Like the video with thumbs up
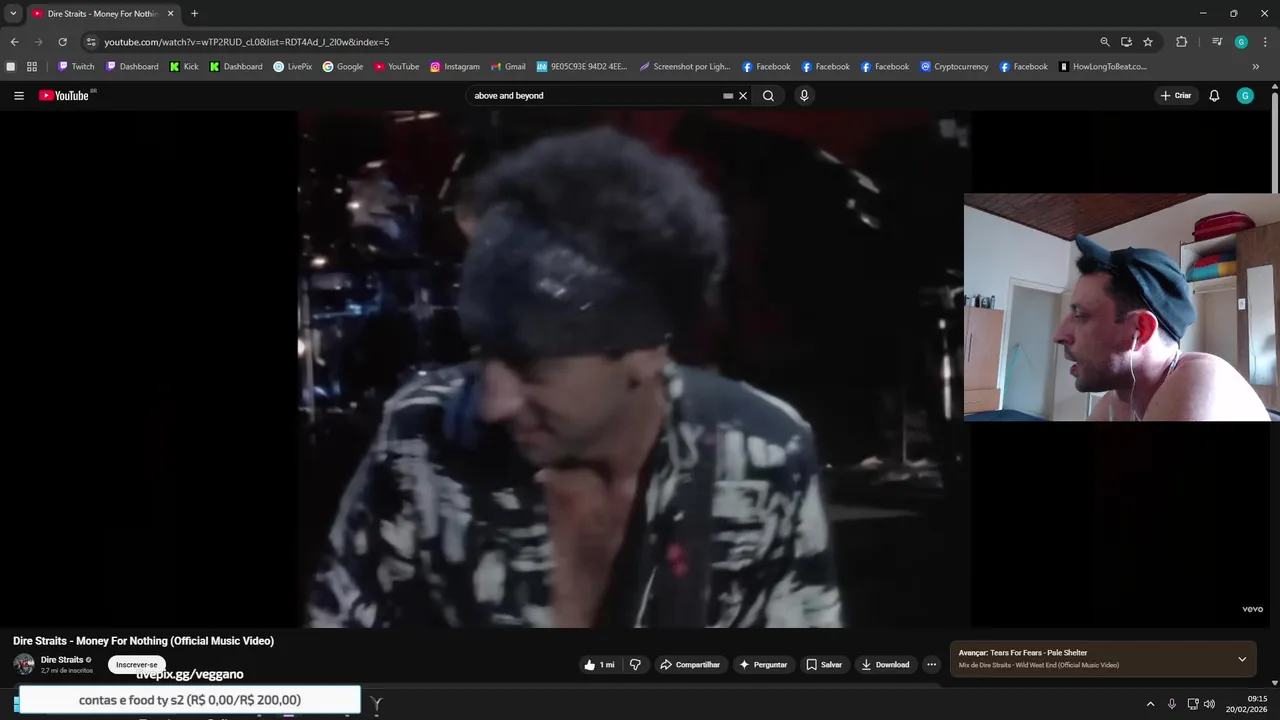 pyautogui.click(x=598, y=665)
